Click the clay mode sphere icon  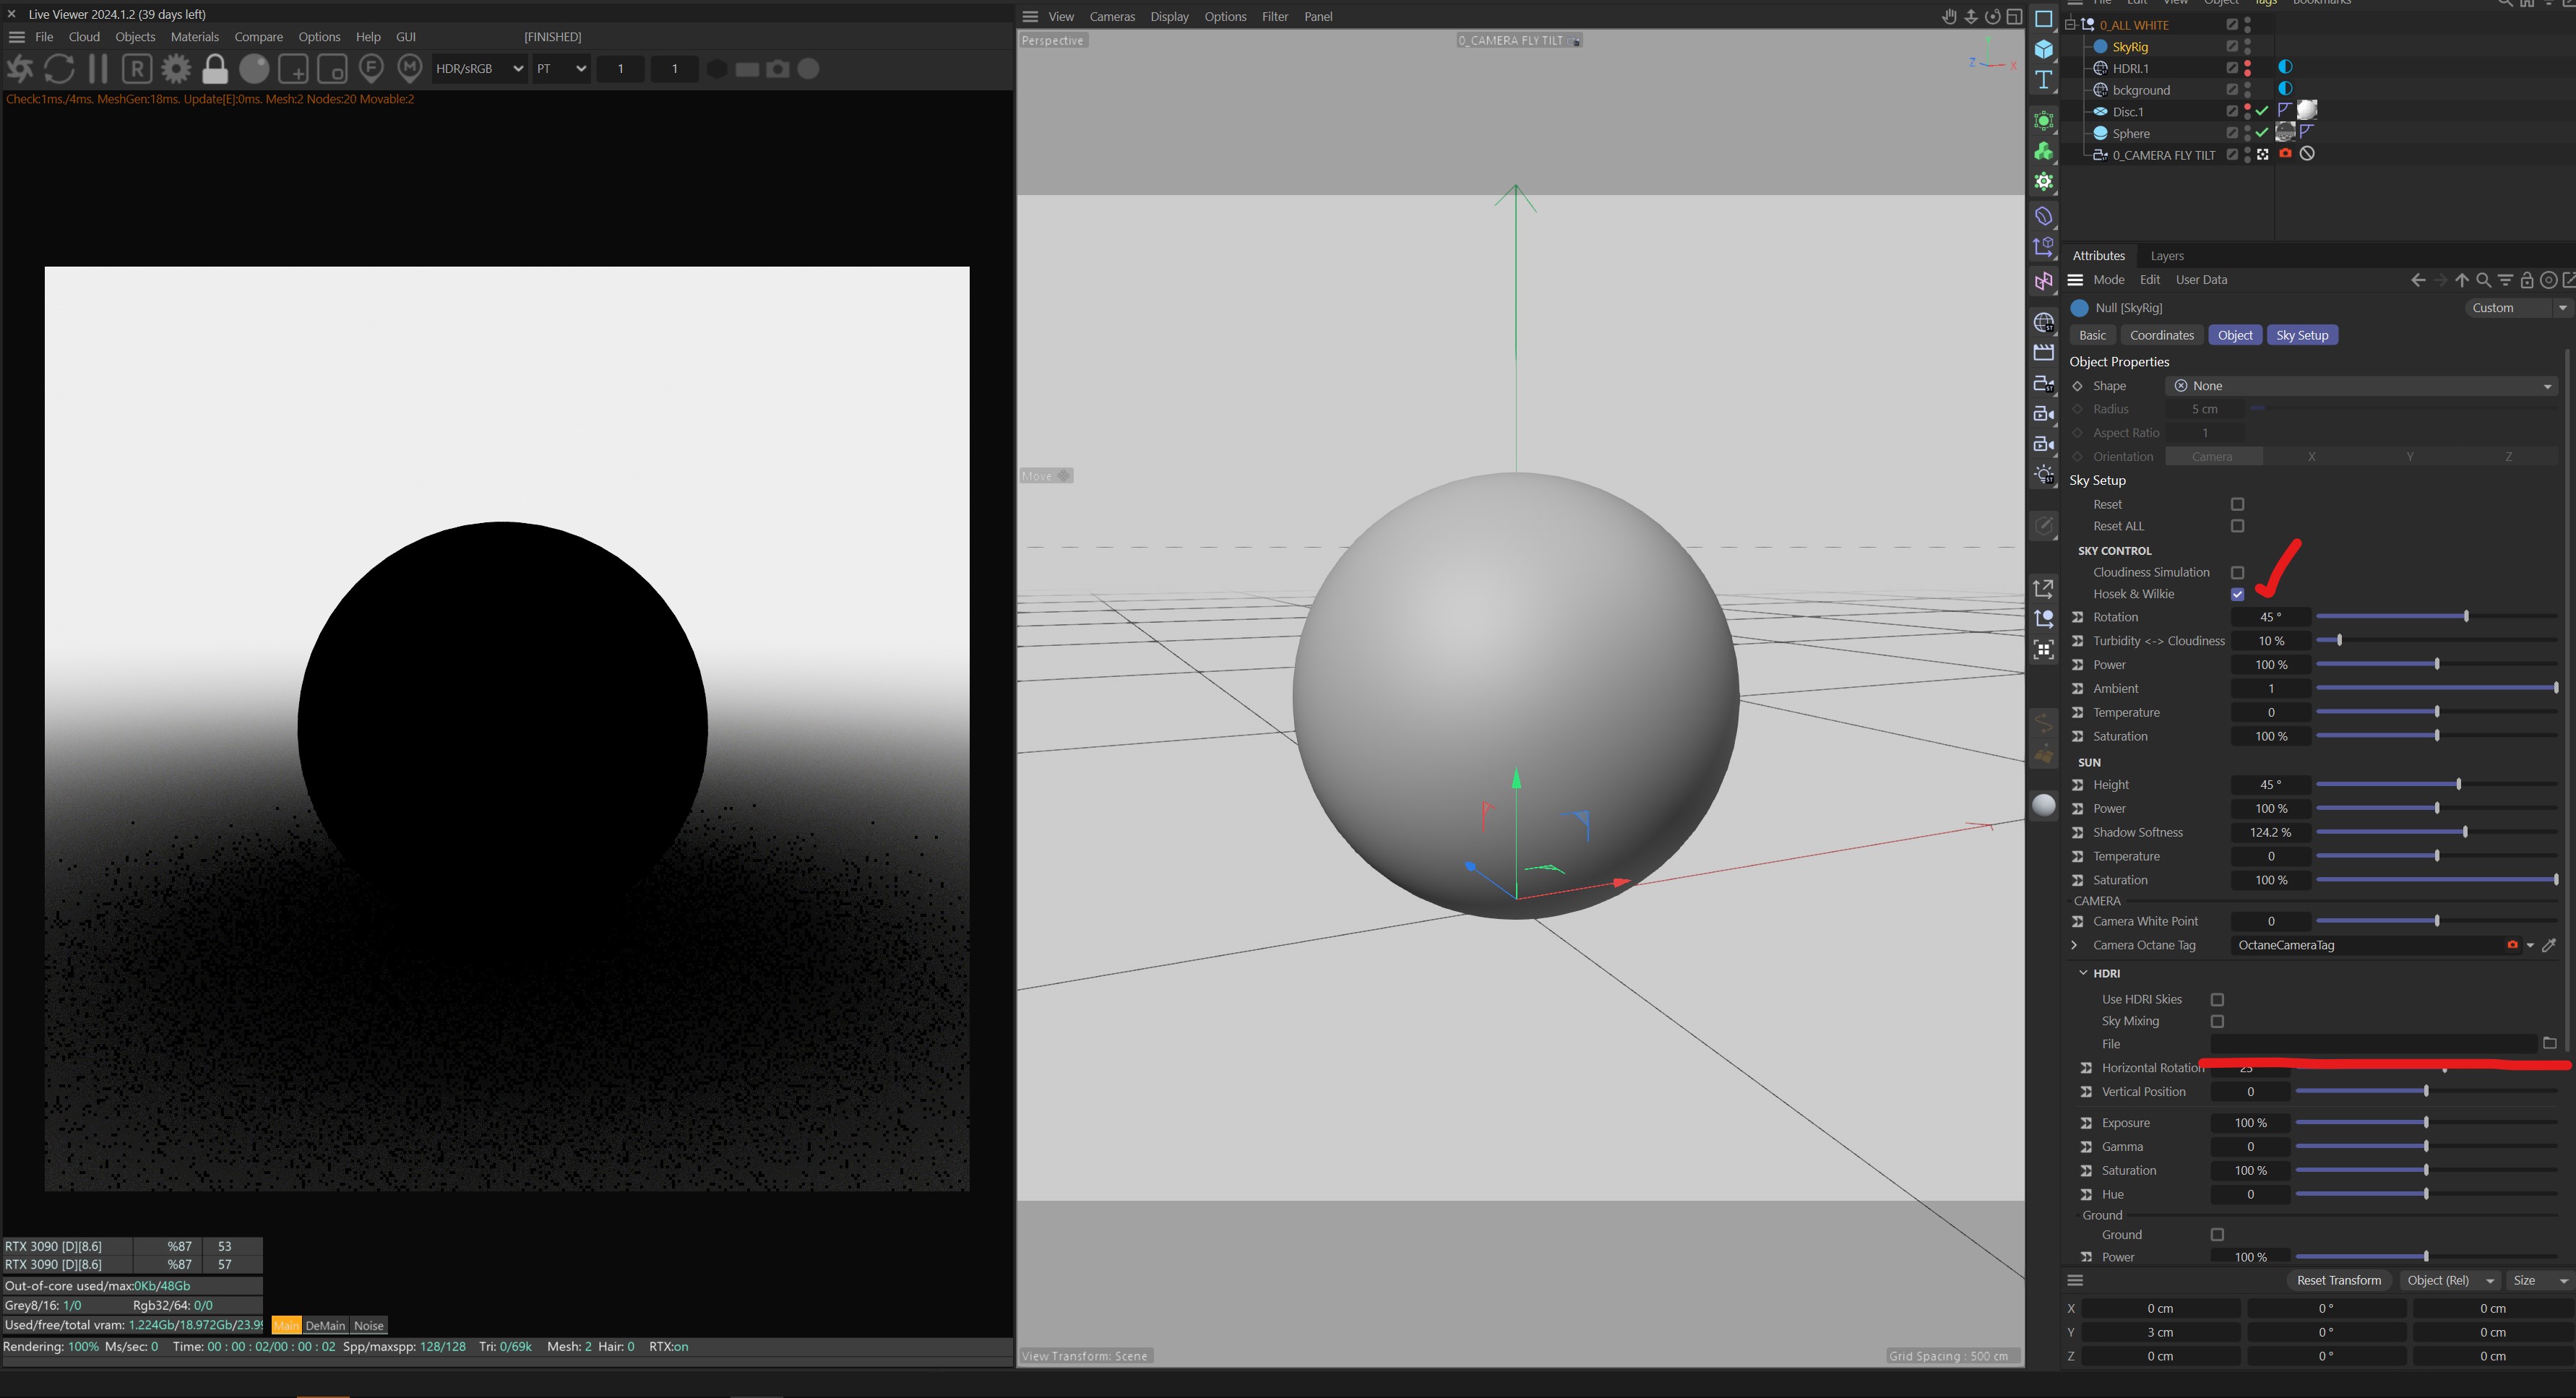click(254, 69)
